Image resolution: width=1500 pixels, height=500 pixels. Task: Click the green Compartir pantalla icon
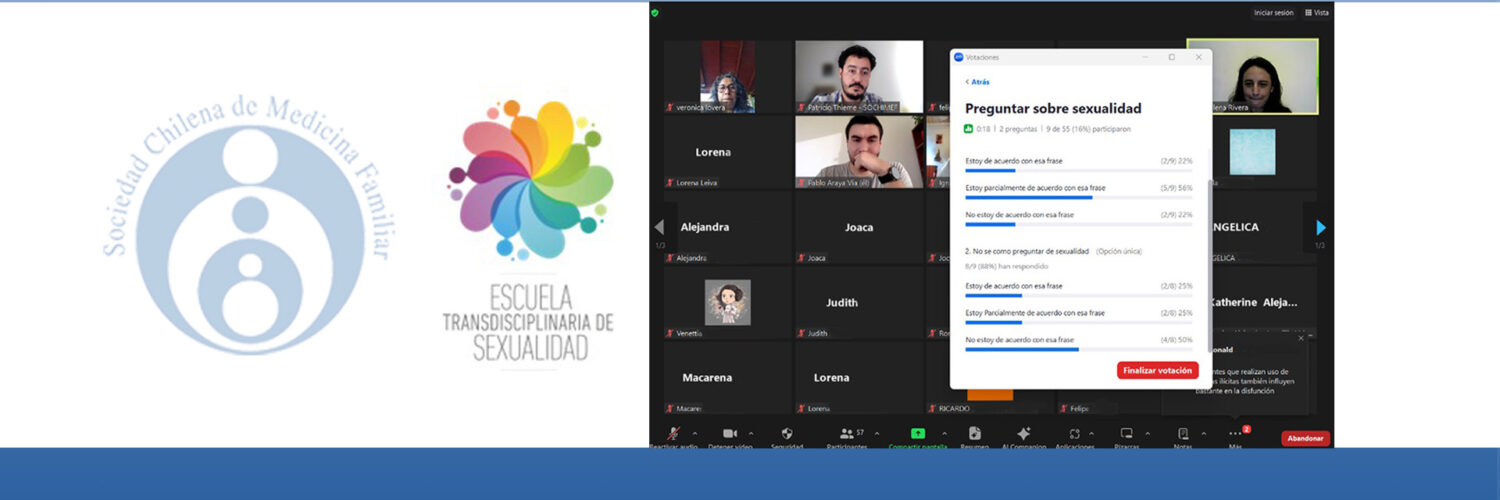click(918, 433)
